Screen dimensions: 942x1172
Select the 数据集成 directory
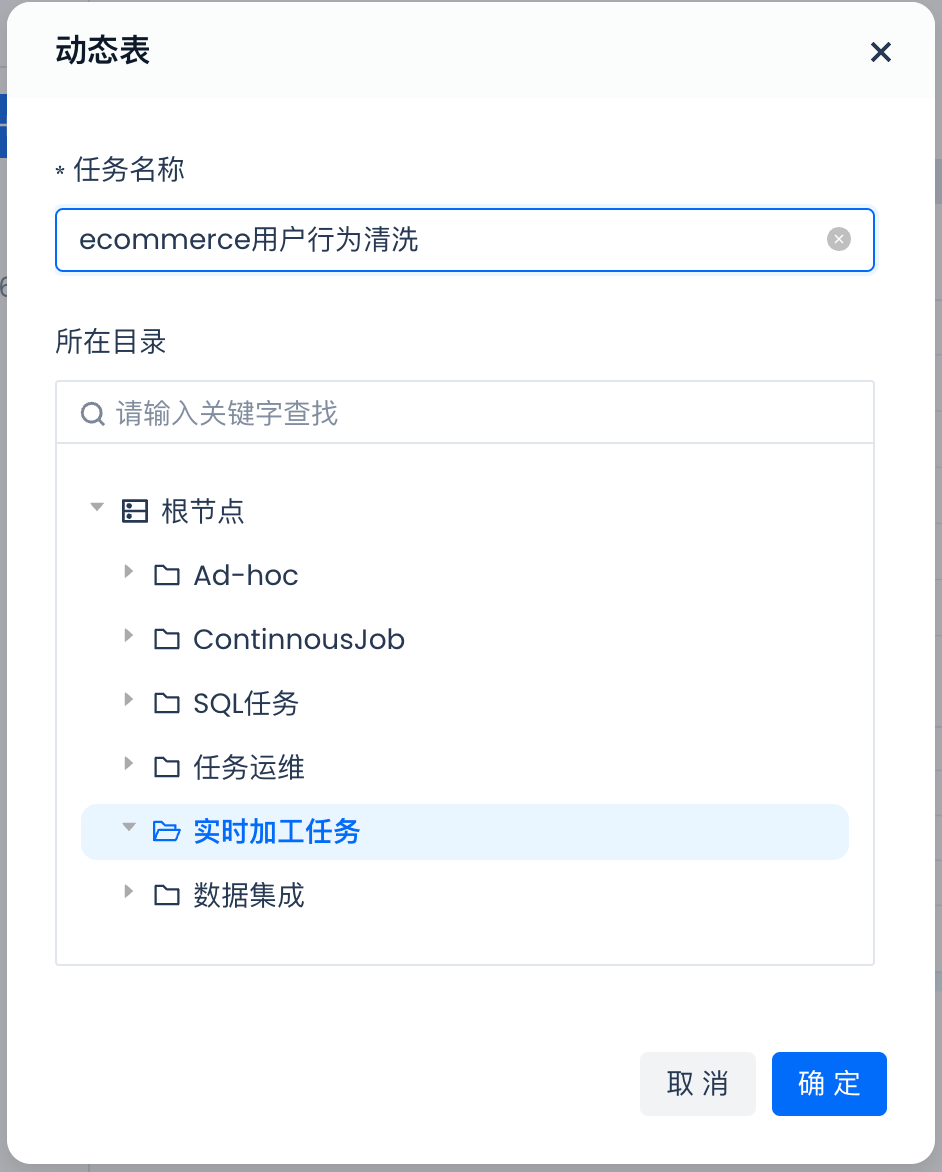click(x=249, y=895)
